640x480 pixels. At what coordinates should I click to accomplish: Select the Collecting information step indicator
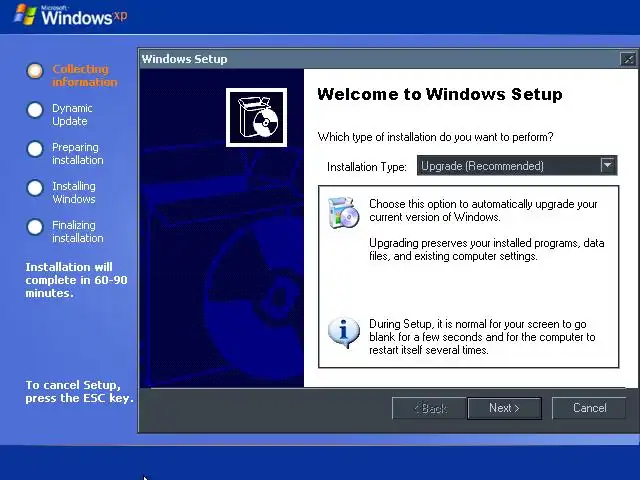[35, 71]
